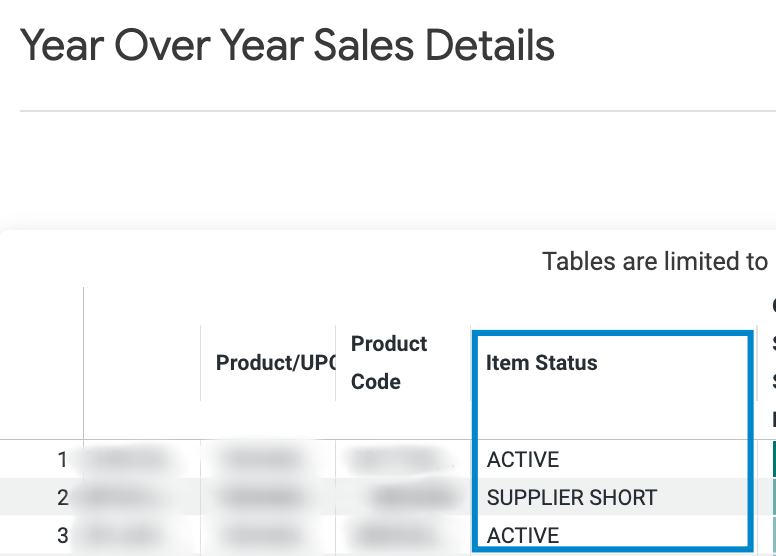
Task: Click row number 1
Action: coord(62,459)
